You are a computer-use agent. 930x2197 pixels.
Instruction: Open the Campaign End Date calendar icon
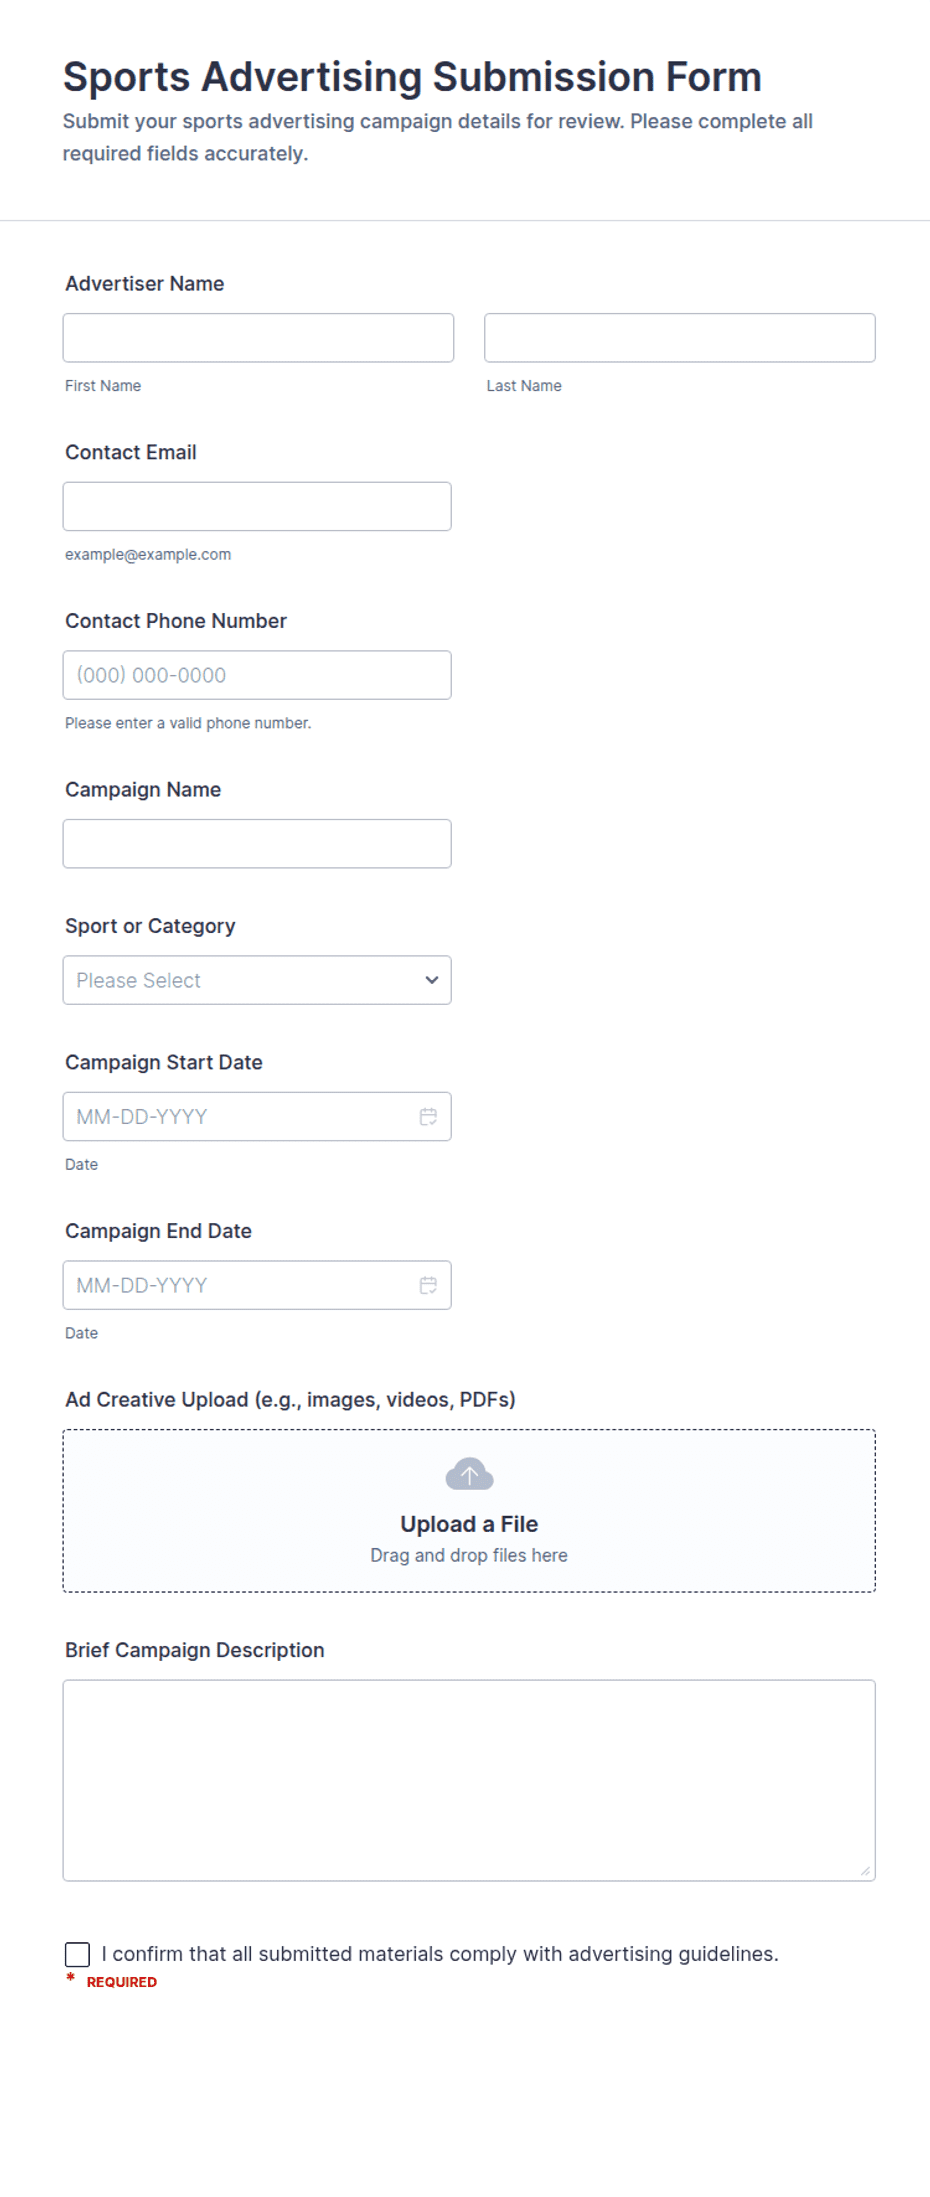click(428, 1285)
